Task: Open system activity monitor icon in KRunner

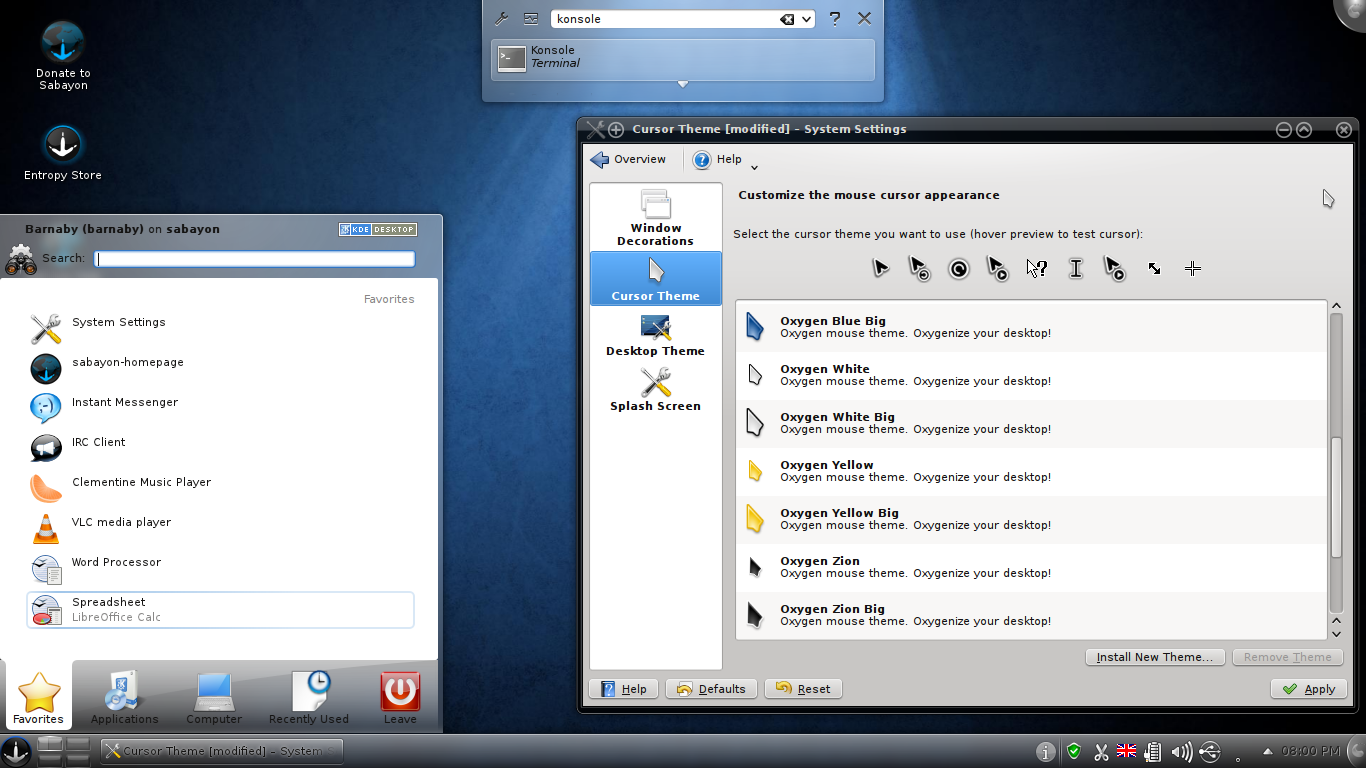Action: pos(531,18)
